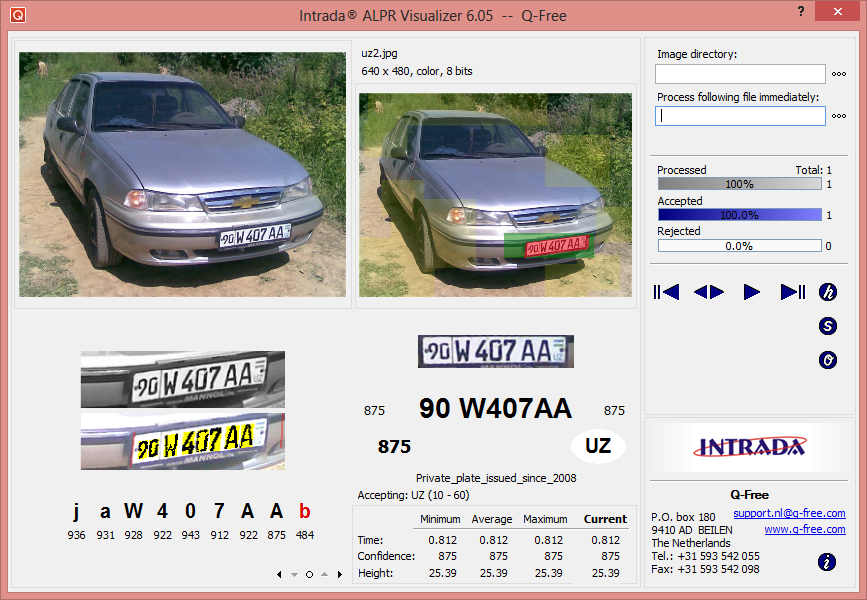
Task: Open the info 'i' icon near contact details
Action: tap(827, 562)
